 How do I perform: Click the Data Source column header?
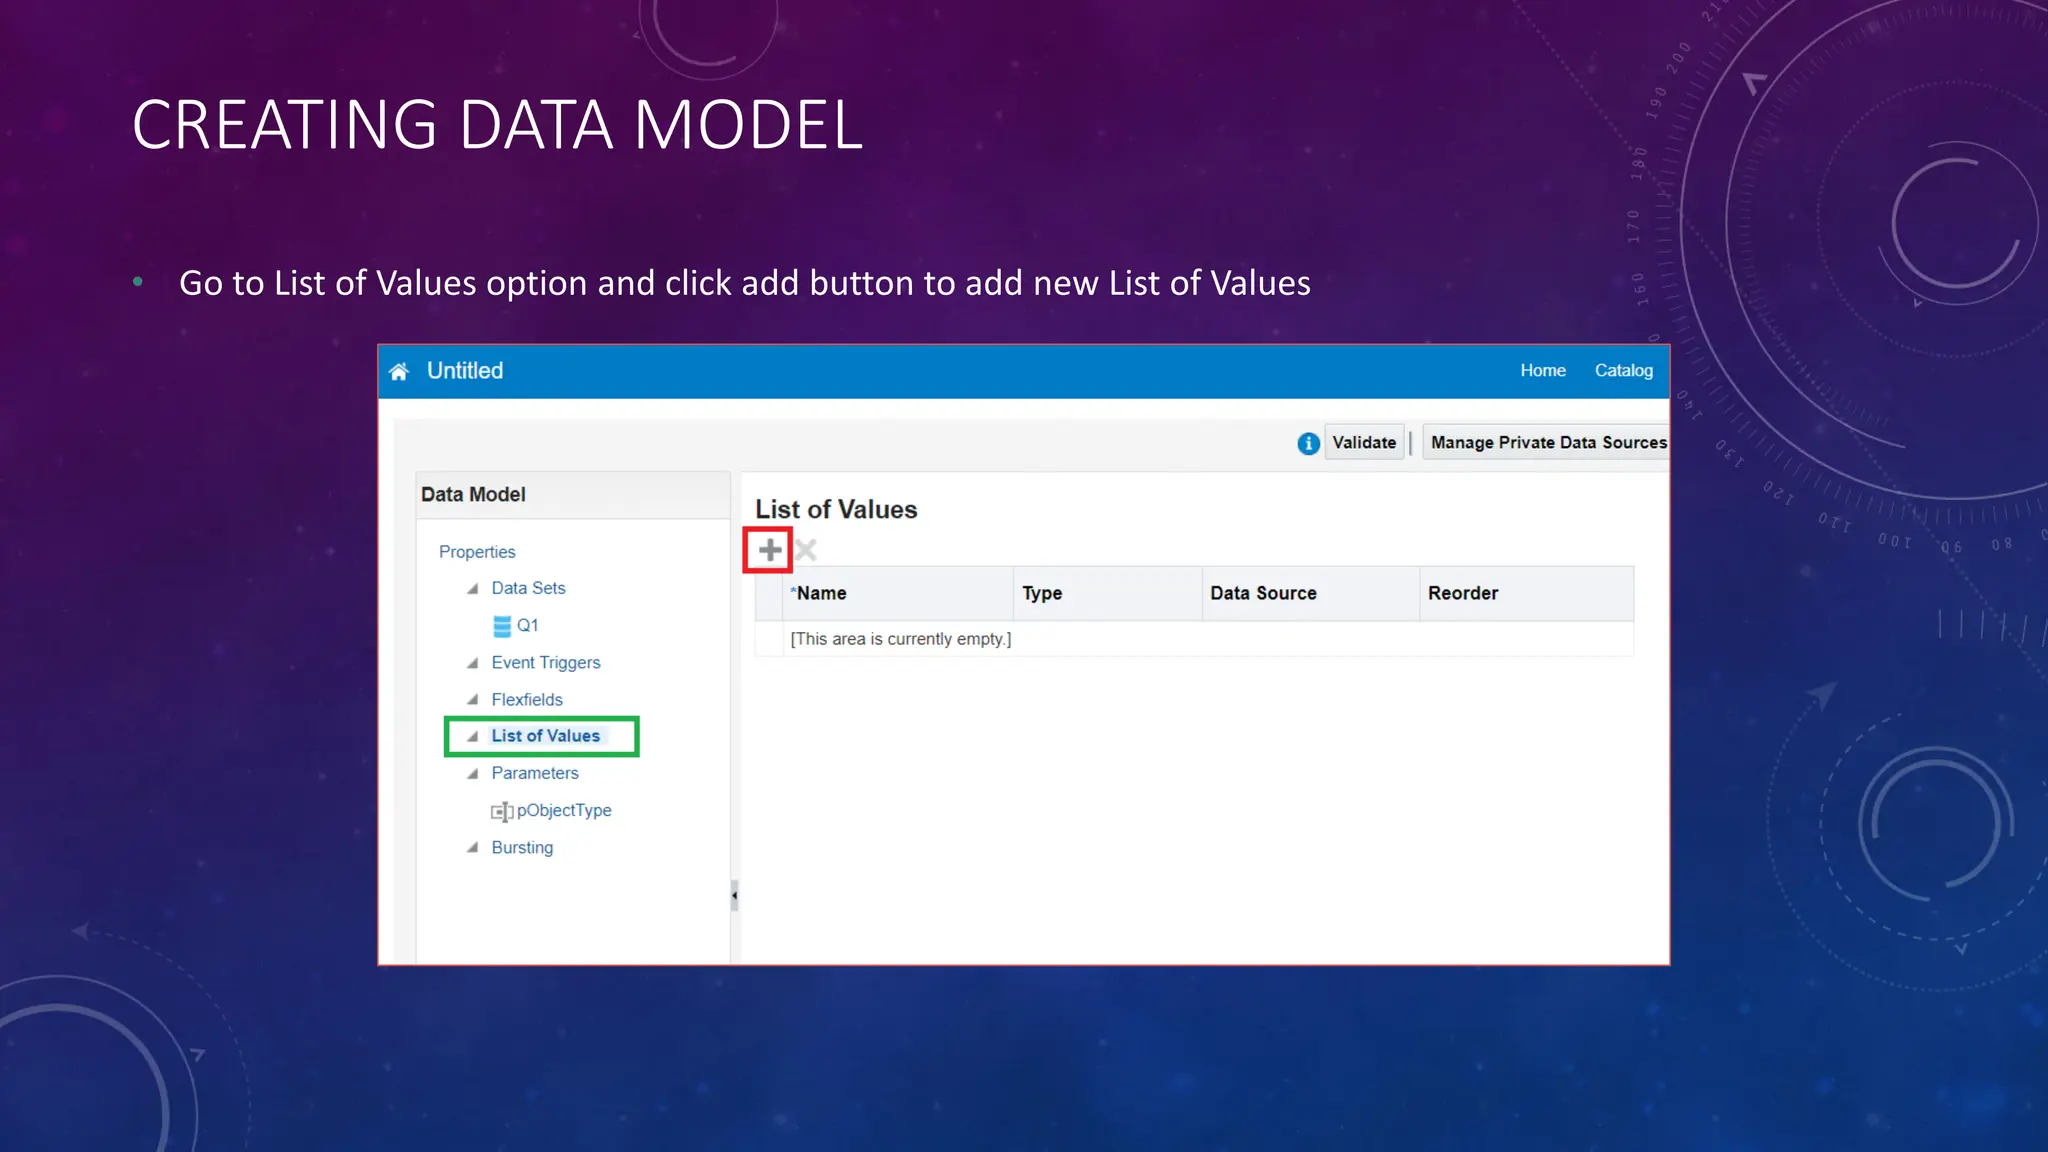pyautogui.click(x=1263, y=593)
